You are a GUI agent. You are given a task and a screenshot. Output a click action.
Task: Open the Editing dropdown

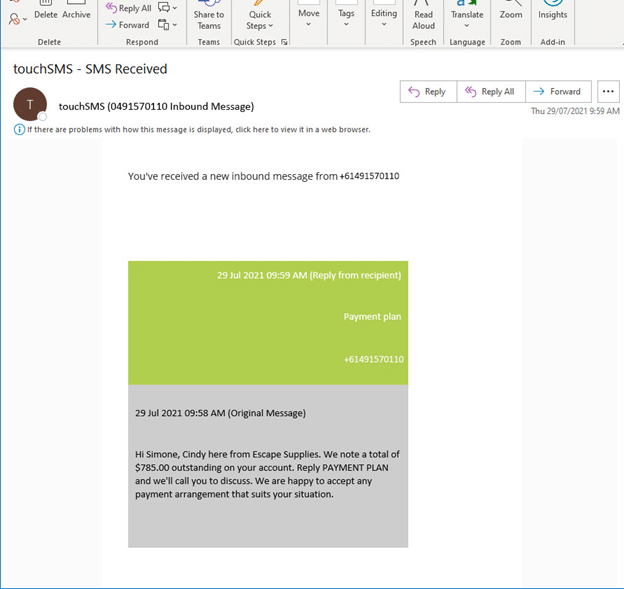[x=384, y=18]
